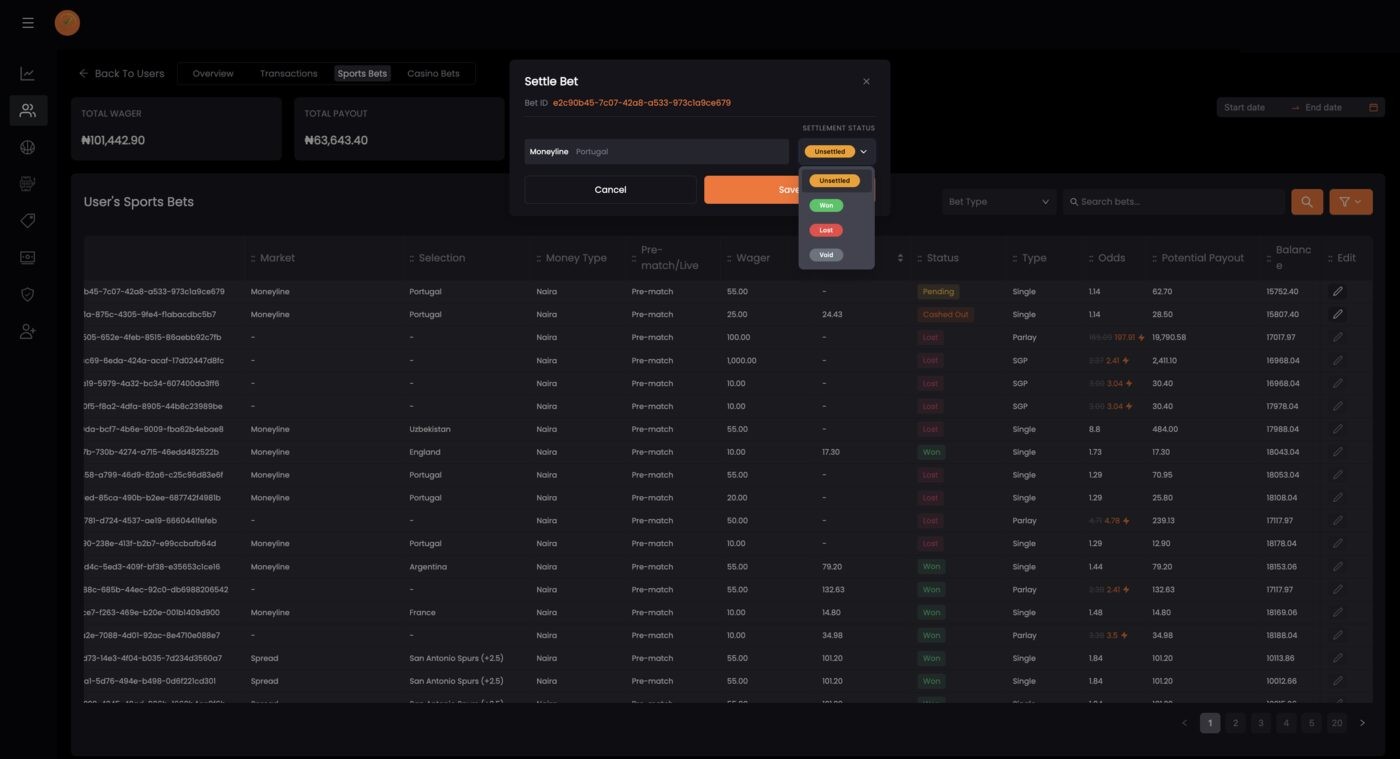Choose the Void settlement status option
Image resolution: width=1400 pixels, height=759 pixels.
[x=826, y=255]
